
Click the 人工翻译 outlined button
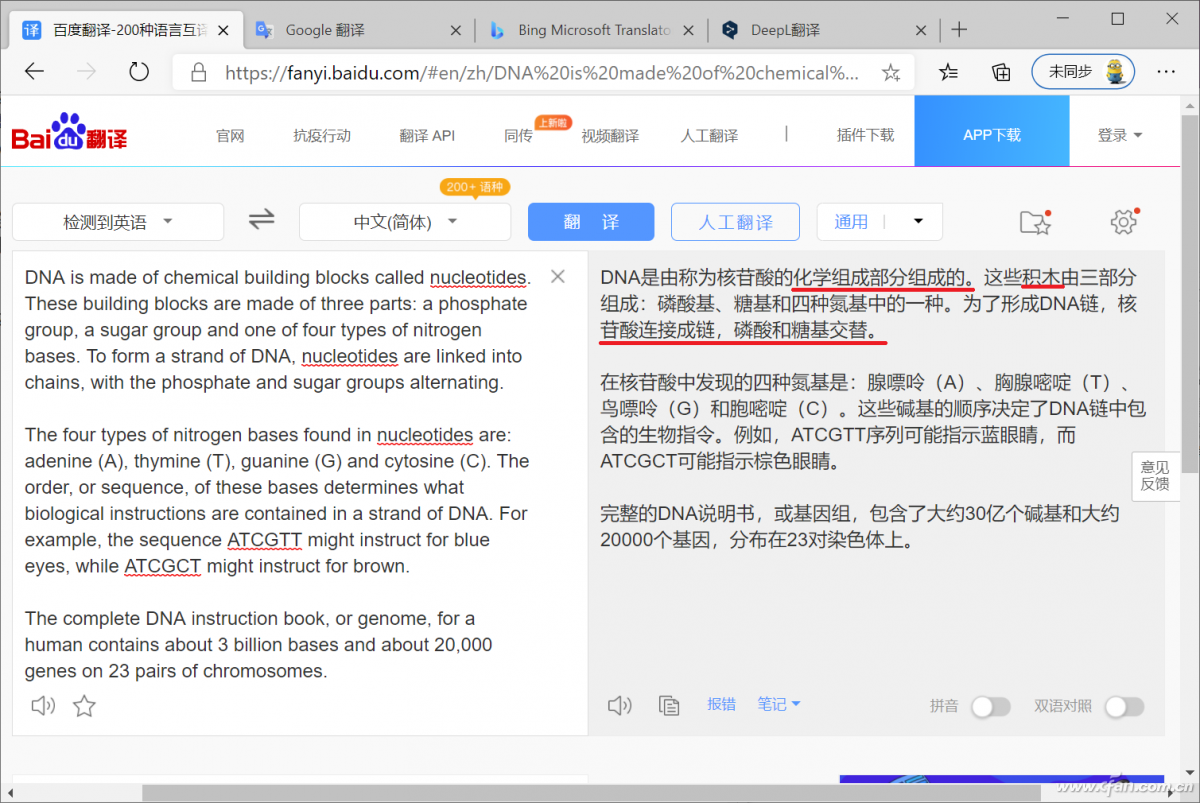[x=735, y=222]
